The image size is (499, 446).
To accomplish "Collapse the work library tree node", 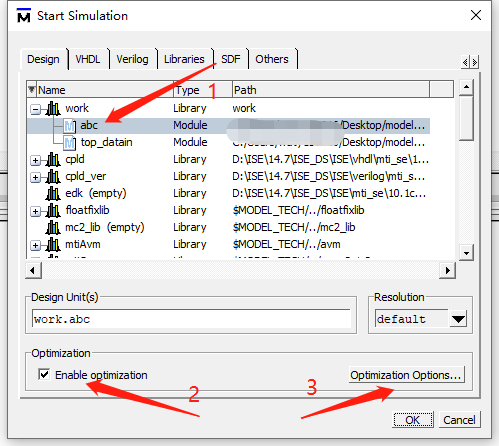I will tap(35, 109).
